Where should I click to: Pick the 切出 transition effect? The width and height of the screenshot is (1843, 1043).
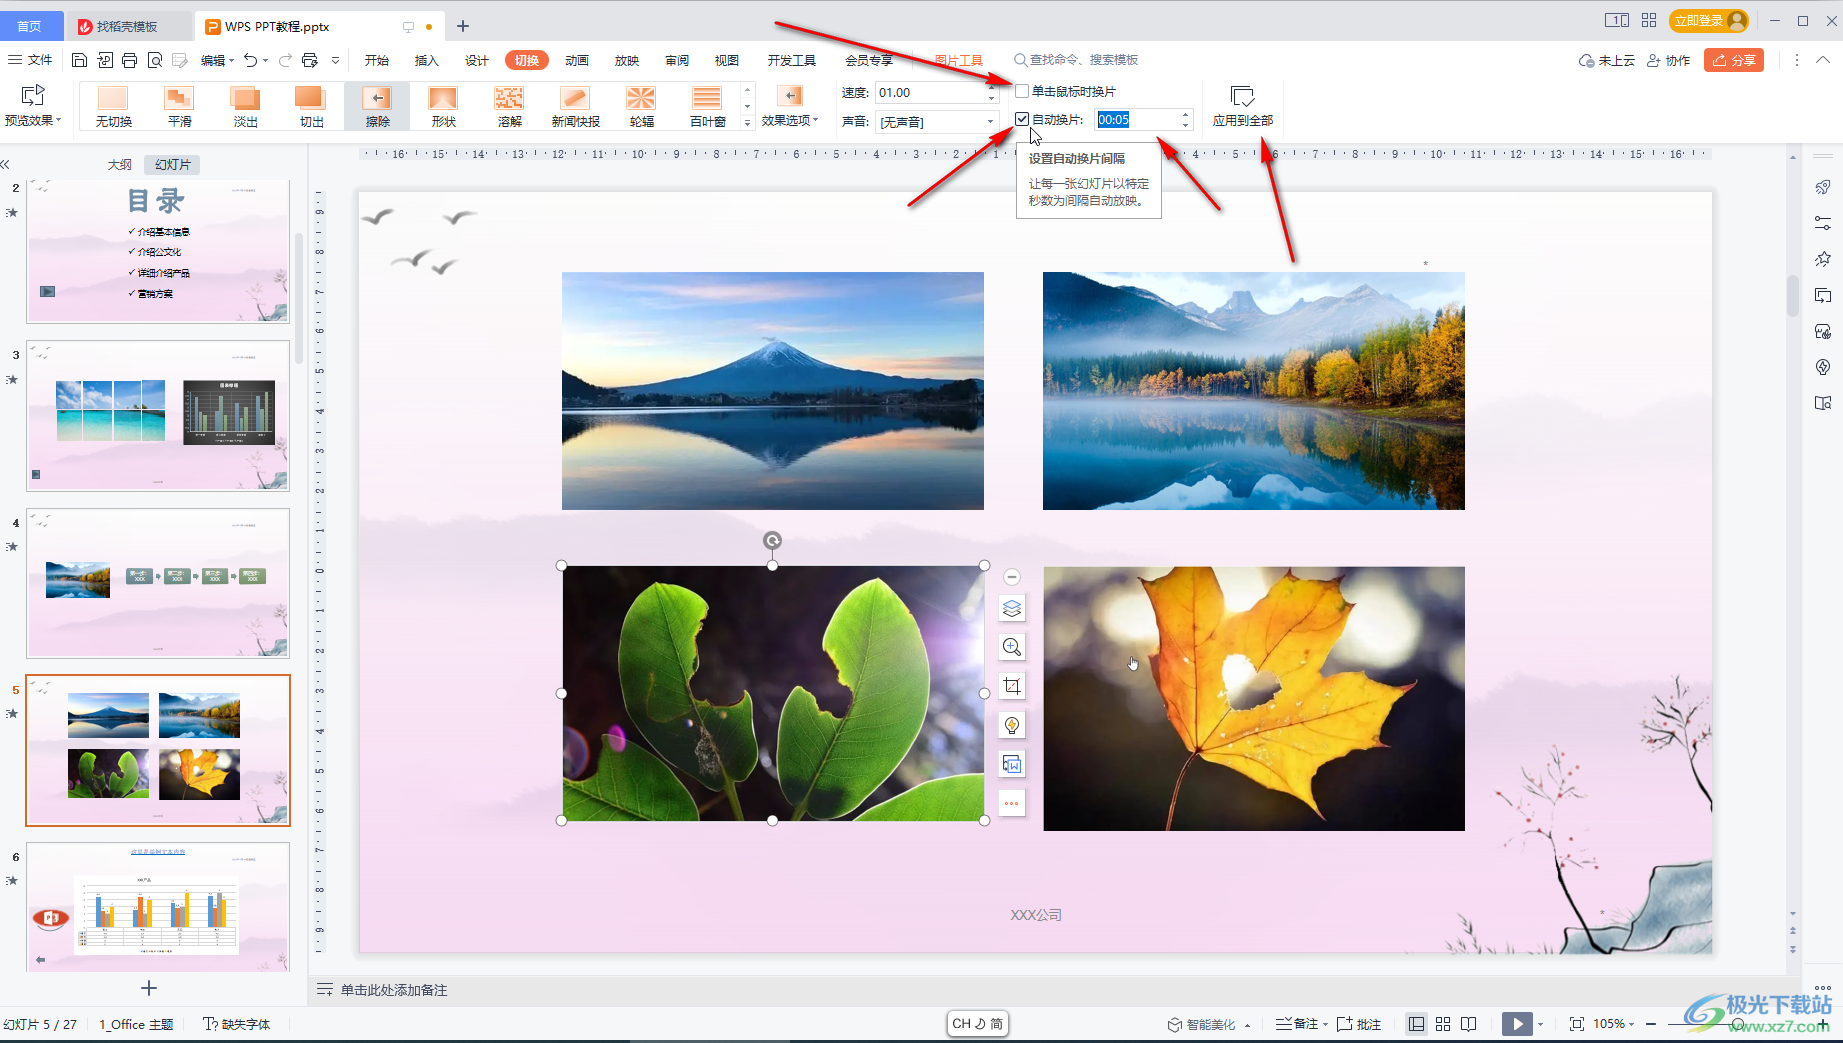click(311, 106)
